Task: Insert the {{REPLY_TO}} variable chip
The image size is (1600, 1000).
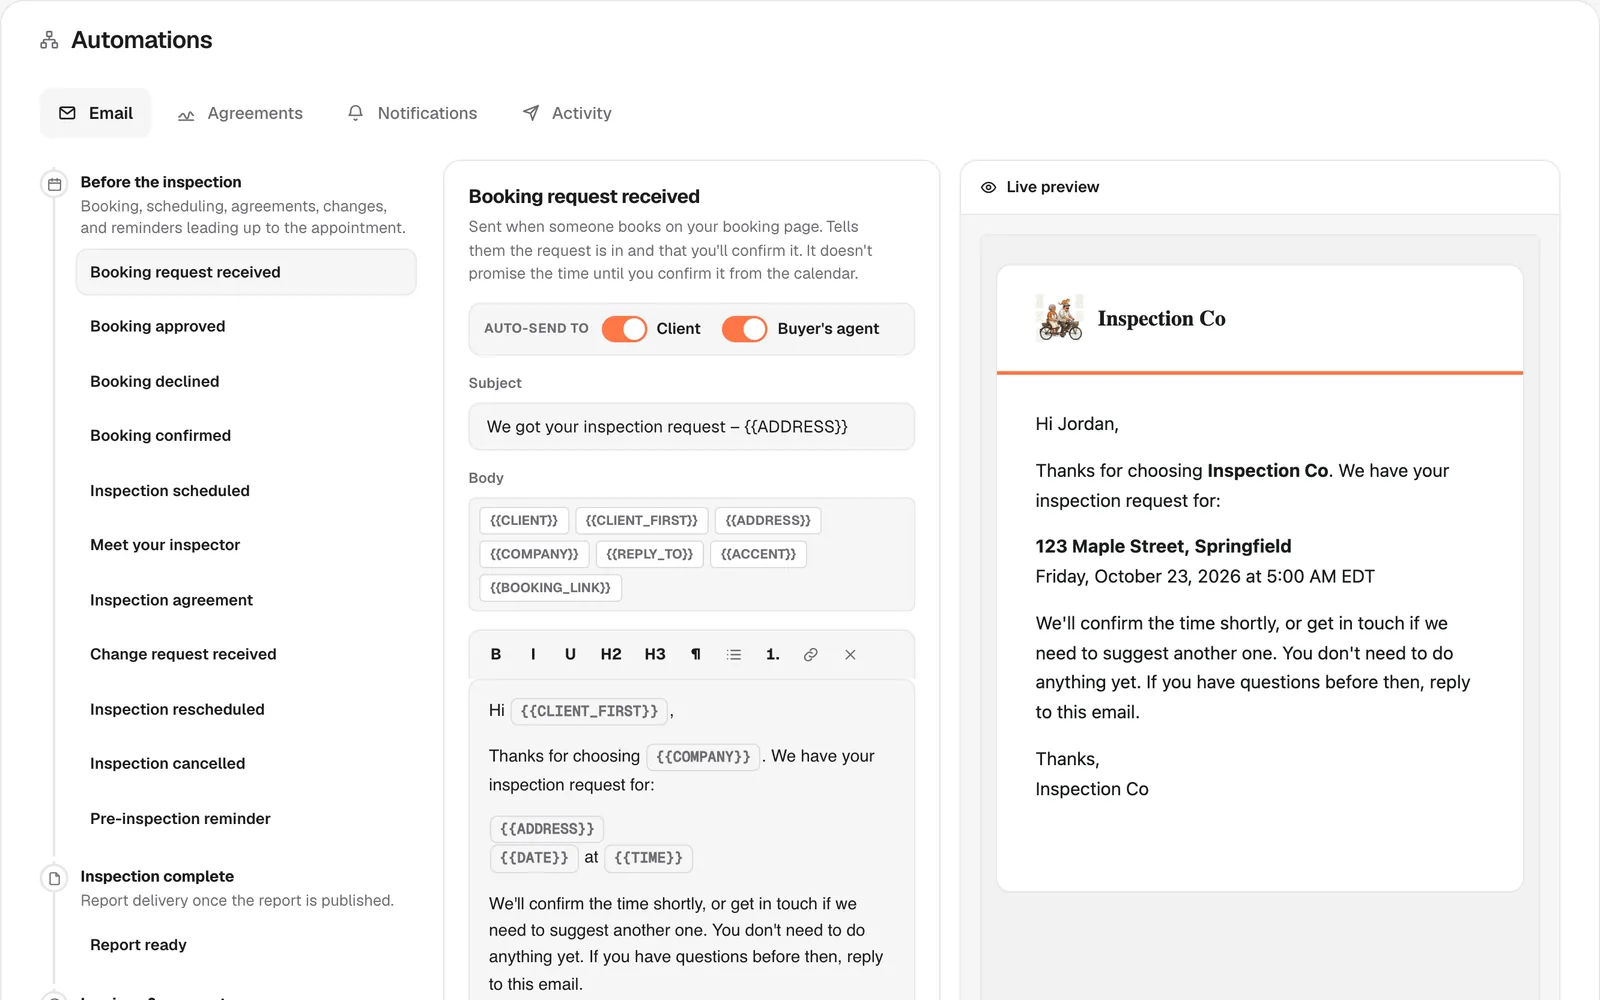Action: tap(650, 554)
